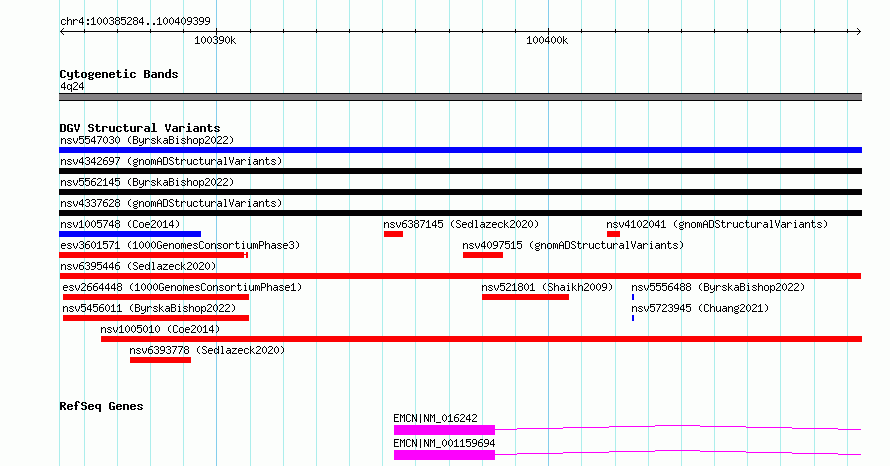Click the nsv1005748 (Coe2014) label
The image size is (890, 466).
tap(120, 224)
